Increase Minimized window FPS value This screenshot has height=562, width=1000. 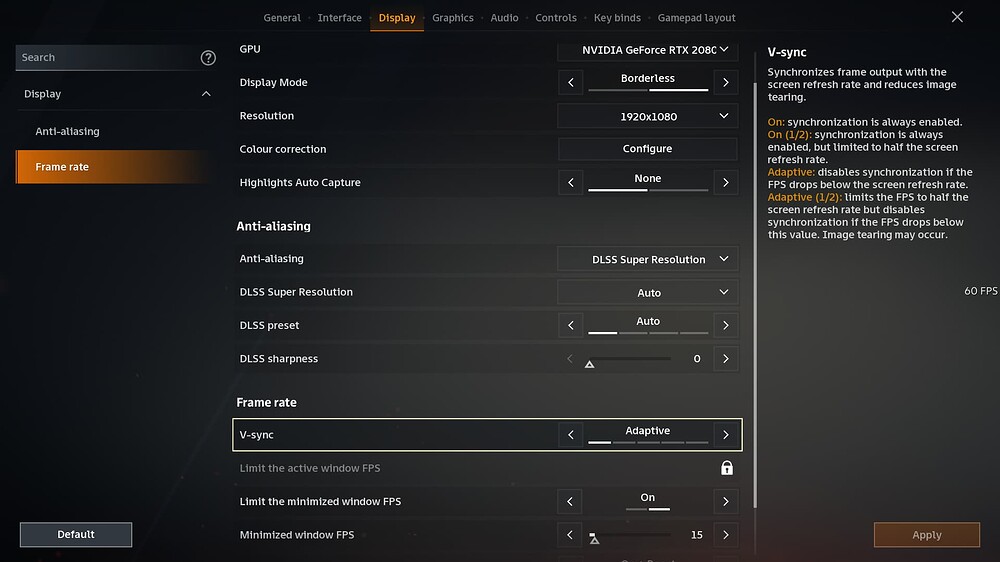click(x=725, y=535)
